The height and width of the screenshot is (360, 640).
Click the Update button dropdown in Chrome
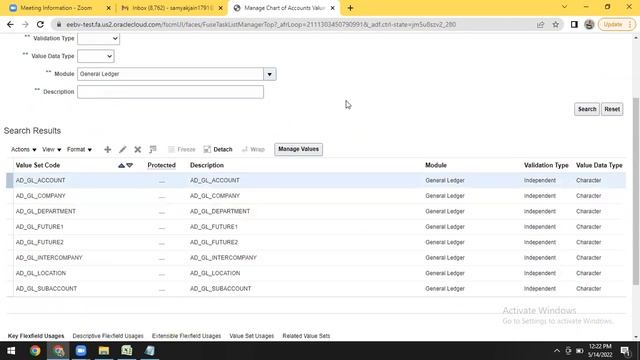pyautogui.click(x=617, y=24)
